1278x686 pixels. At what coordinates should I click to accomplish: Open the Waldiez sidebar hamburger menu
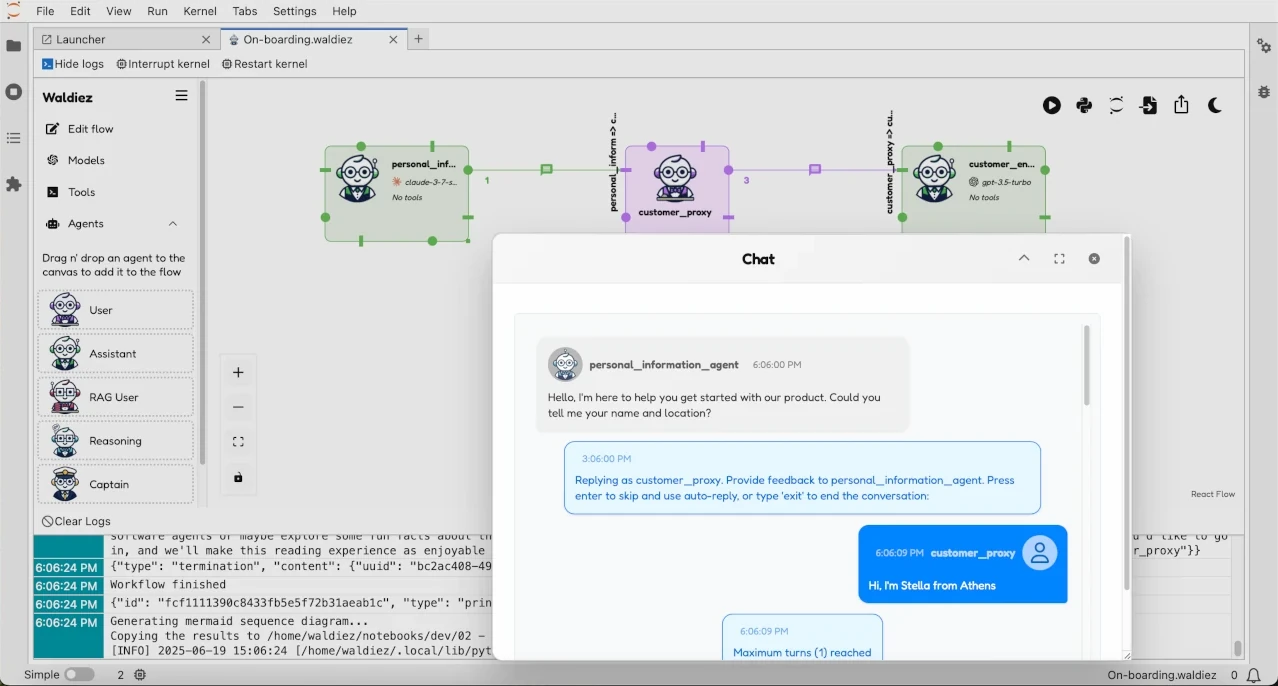pos(181,97)
